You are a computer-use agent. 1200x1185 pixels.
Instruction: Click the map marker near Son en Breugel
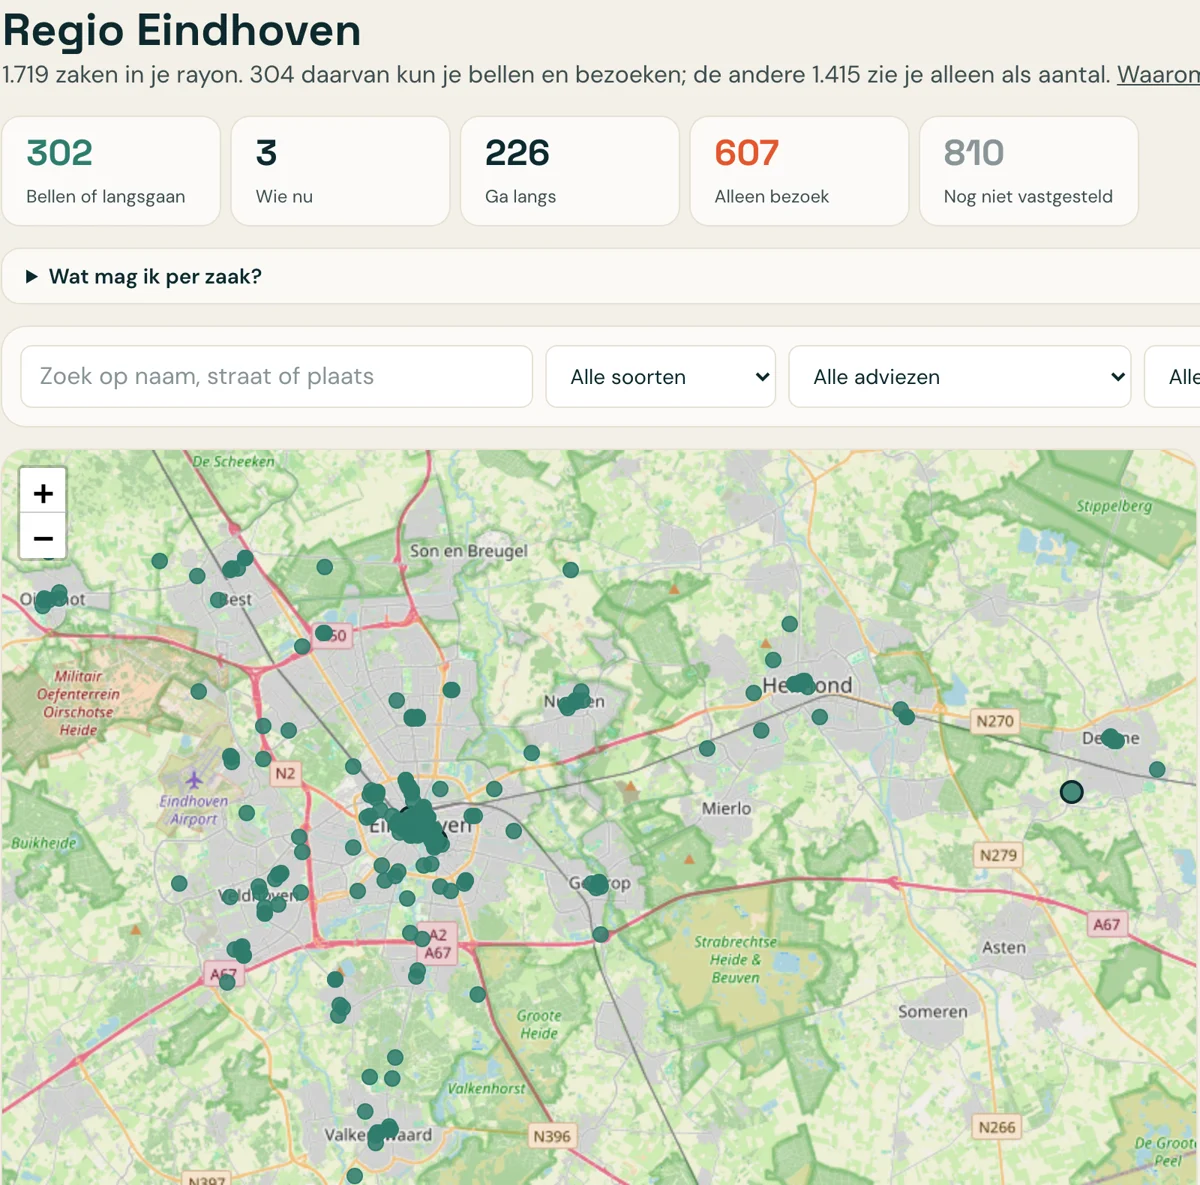571,570
